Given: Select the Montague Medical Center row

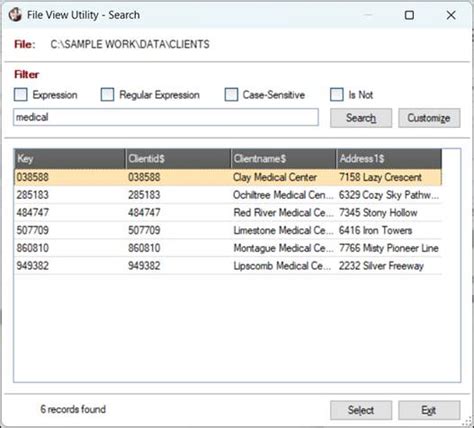Looking at the screenshot, I should [228, 248].
